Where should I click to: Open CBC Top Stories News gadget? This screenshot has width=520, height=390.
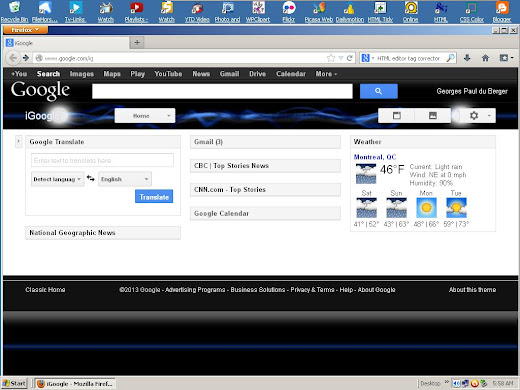click(x=265, y=166)
